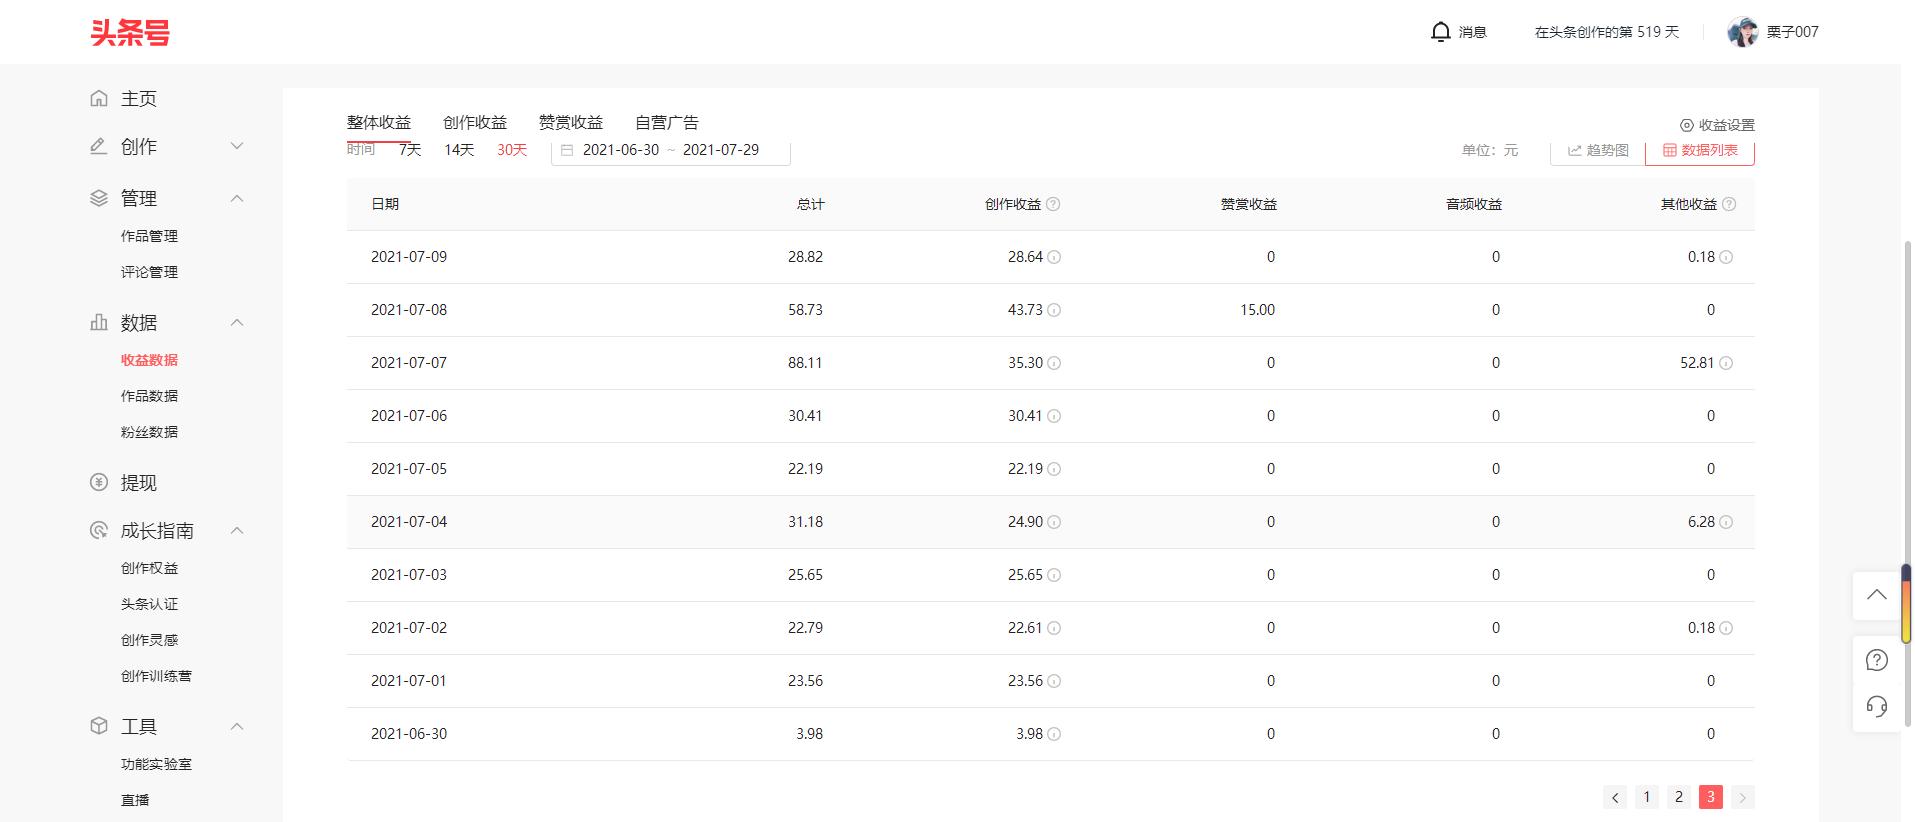
Task: Click info icon next to 52.81
Action: (x=1726, y=363)
